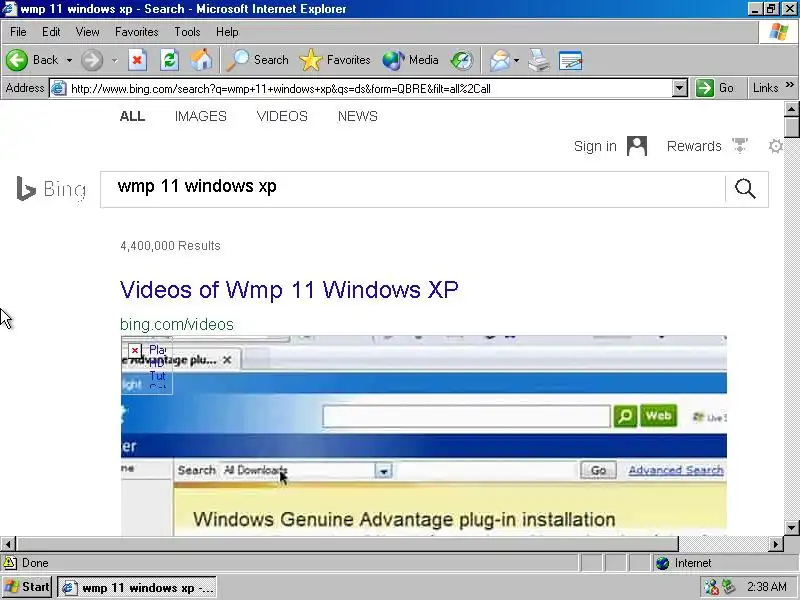Click the IE page icon in address bar
The image size is (800, 600).
[59, 88]
